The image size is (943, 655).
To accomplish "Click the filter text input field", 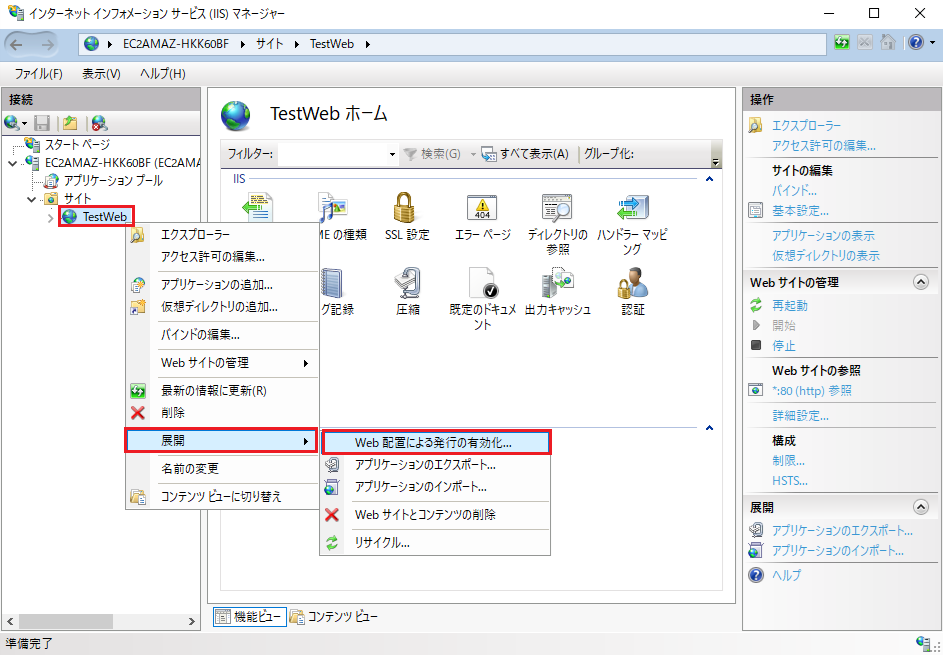I will point(332,155).
